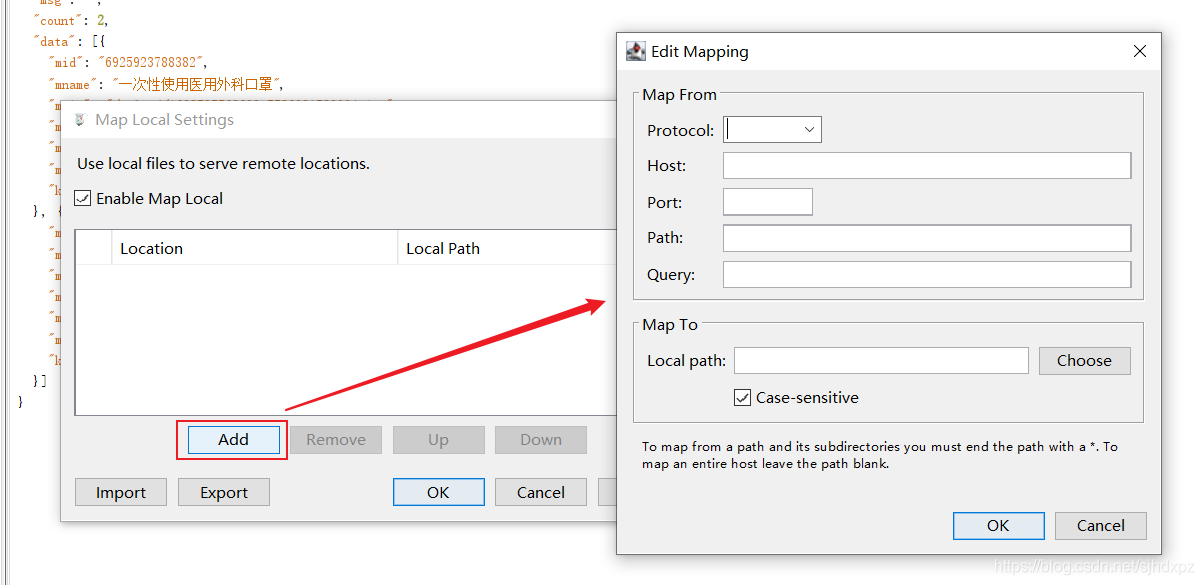
Task: Import Map Local settings
Action: click(121, 492)
